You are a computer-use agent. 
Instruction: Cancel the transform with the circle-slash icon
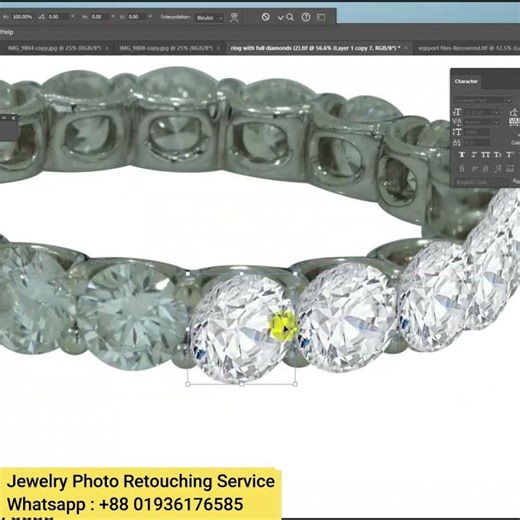(265, 17)
